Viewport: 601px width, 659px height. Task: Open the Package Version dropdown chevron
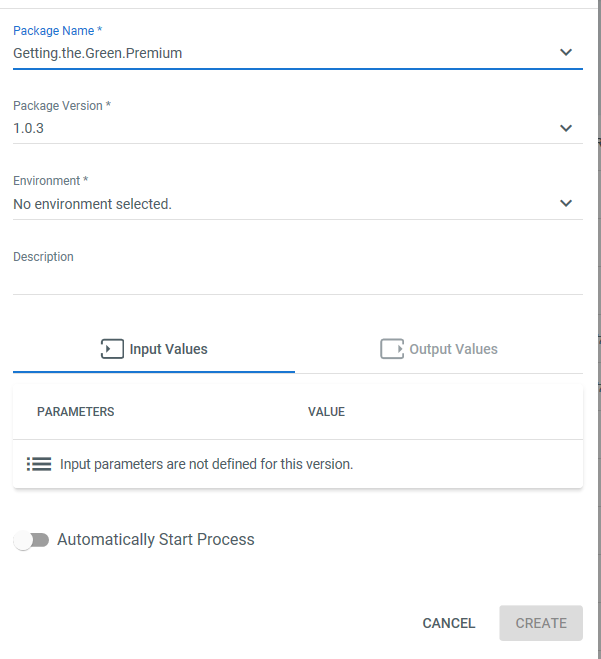click(x=566, y=128)
